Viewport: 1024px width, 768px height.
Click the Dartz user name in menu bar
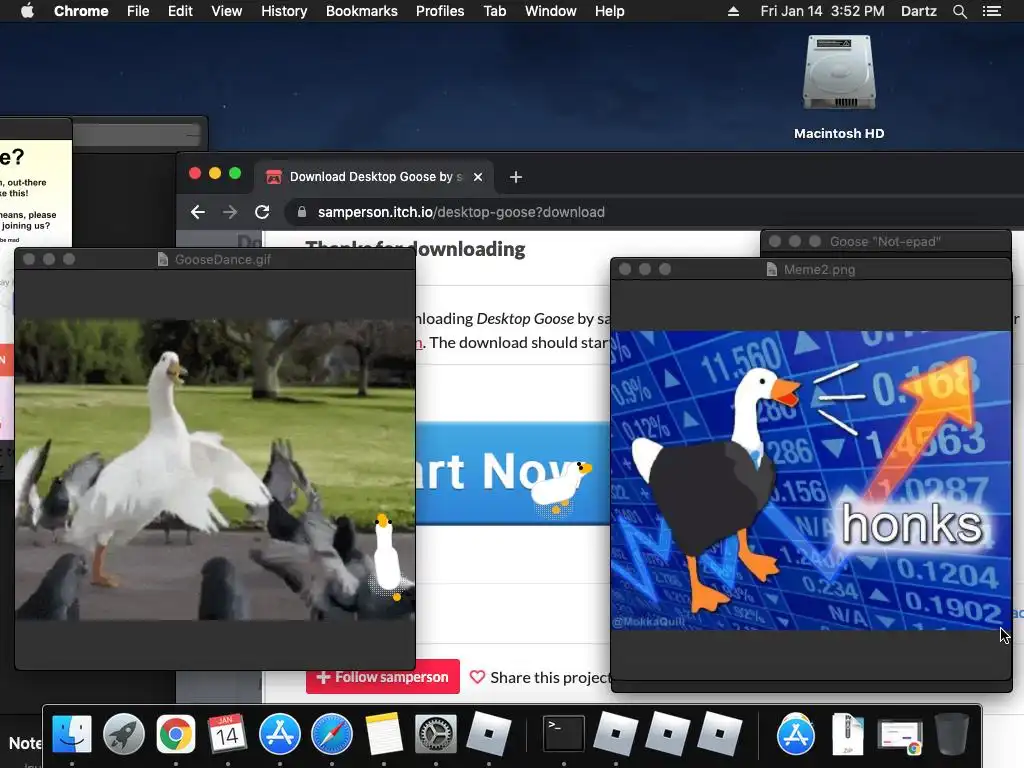tap(918, 11)
